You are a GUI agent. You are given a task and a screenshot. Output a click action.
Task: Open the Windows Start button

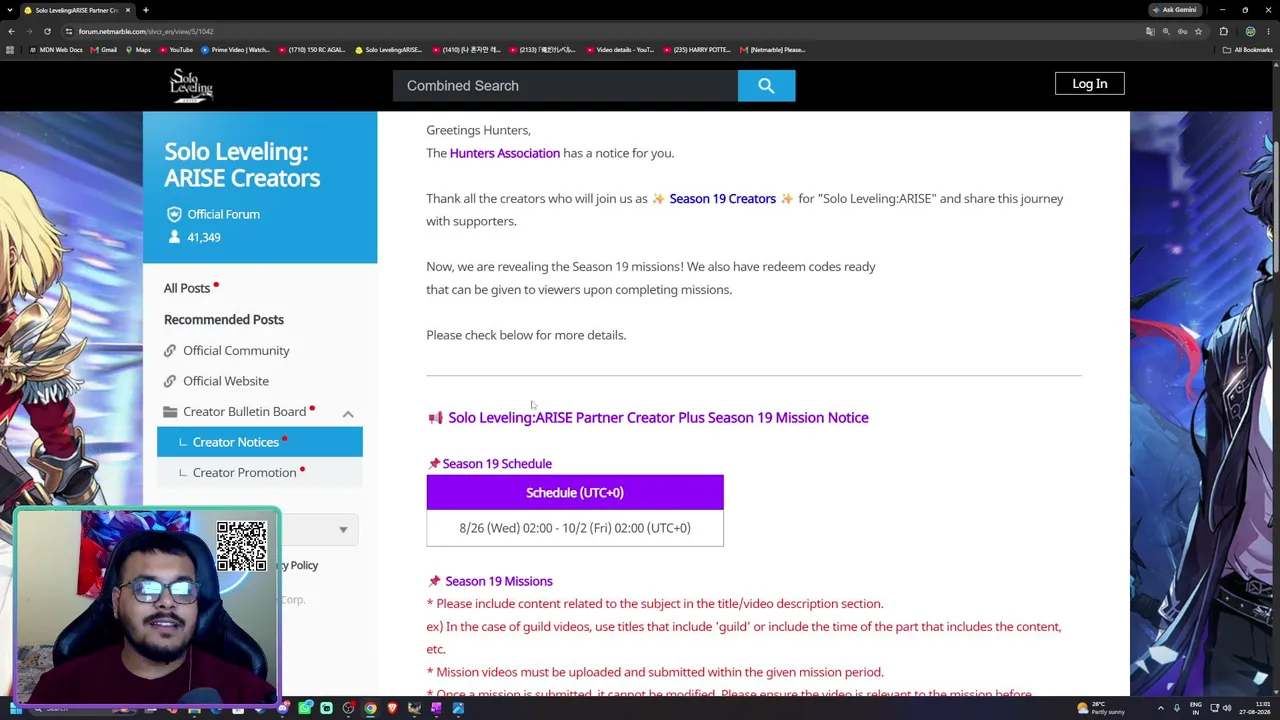[x=15, y=709]
